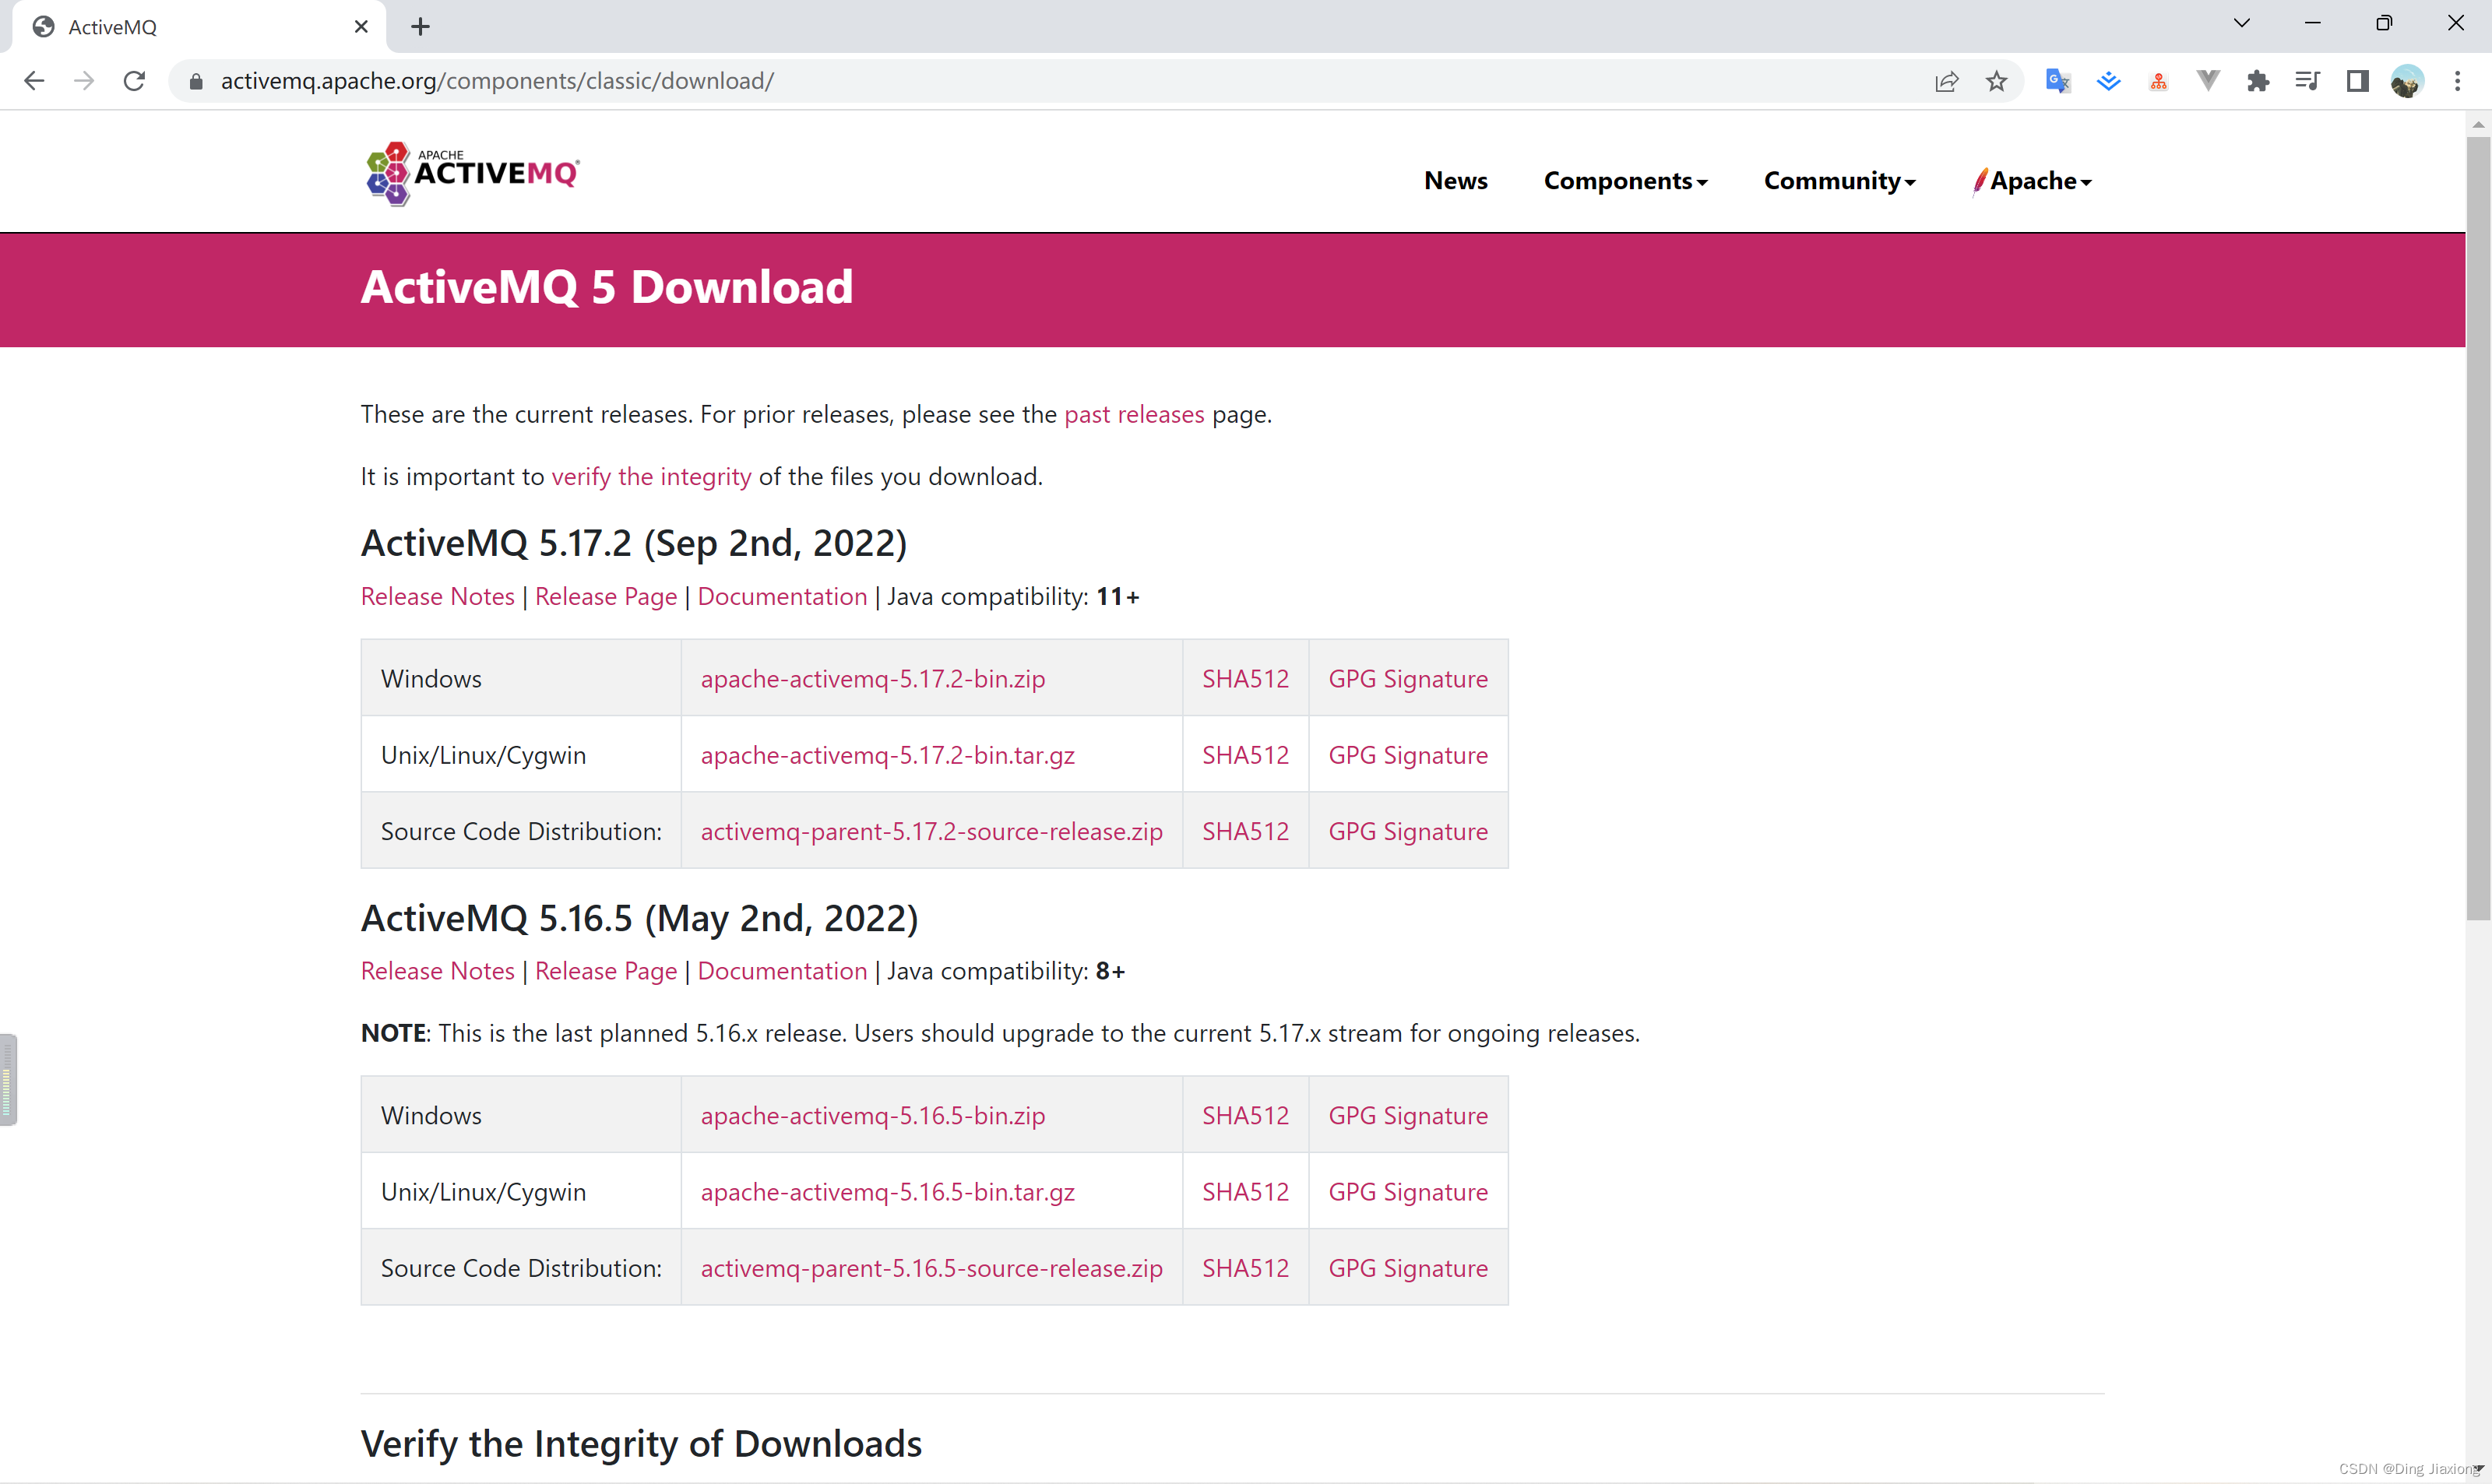Open the Extensions puzzle piece menu
The image size is (2492, 1484).
[2258, 81]
